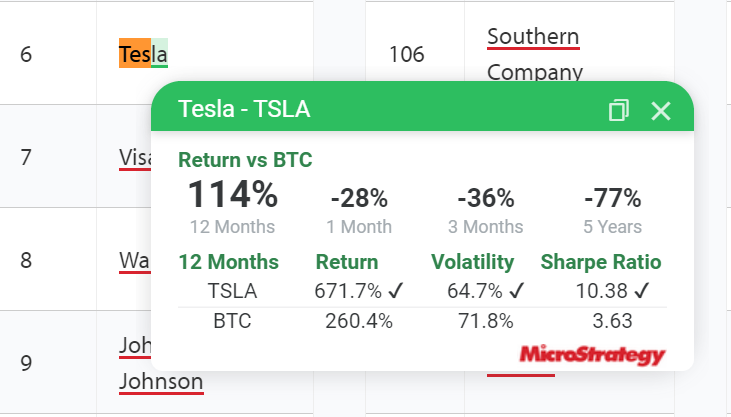The width and height of the screenshot is (731, 417).
Task: Open the Tesla link in row 6
Action: coord(143,53)
